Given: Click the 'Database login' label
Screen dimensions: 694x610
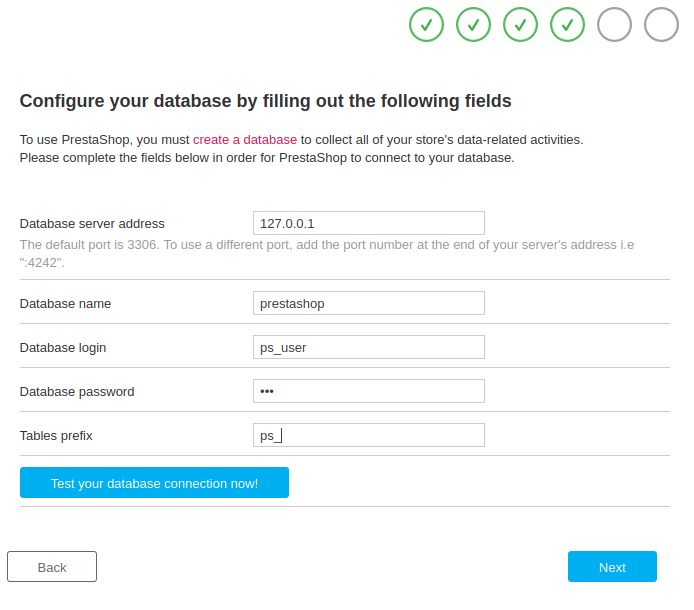Looking at the screenshot, I should (x=63, y=348).
